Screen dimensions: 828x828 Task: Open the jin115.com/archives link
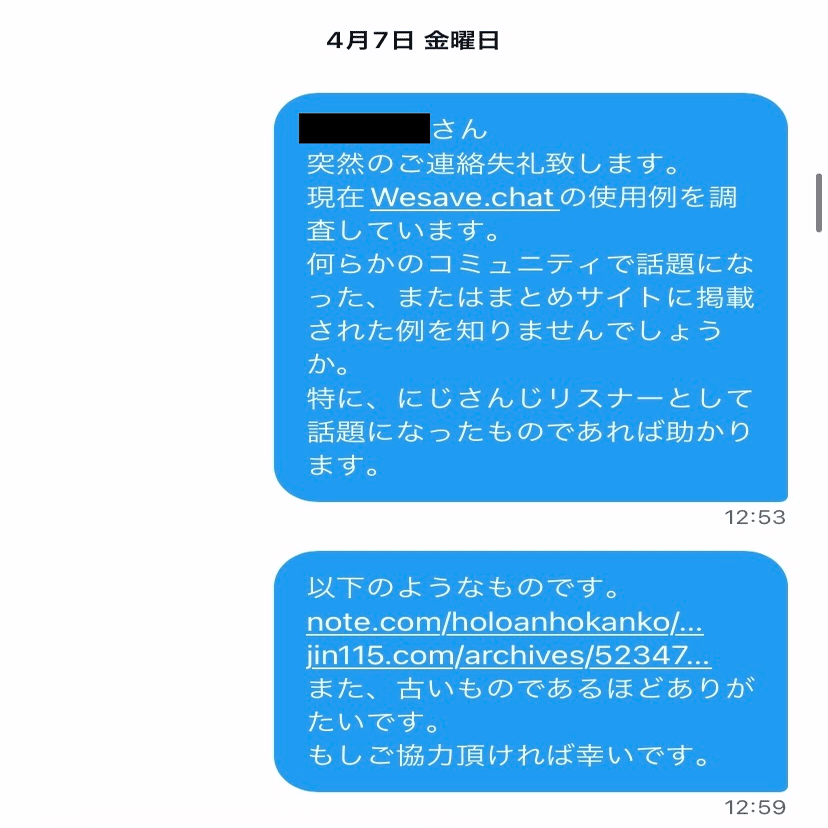pos(509,655)
